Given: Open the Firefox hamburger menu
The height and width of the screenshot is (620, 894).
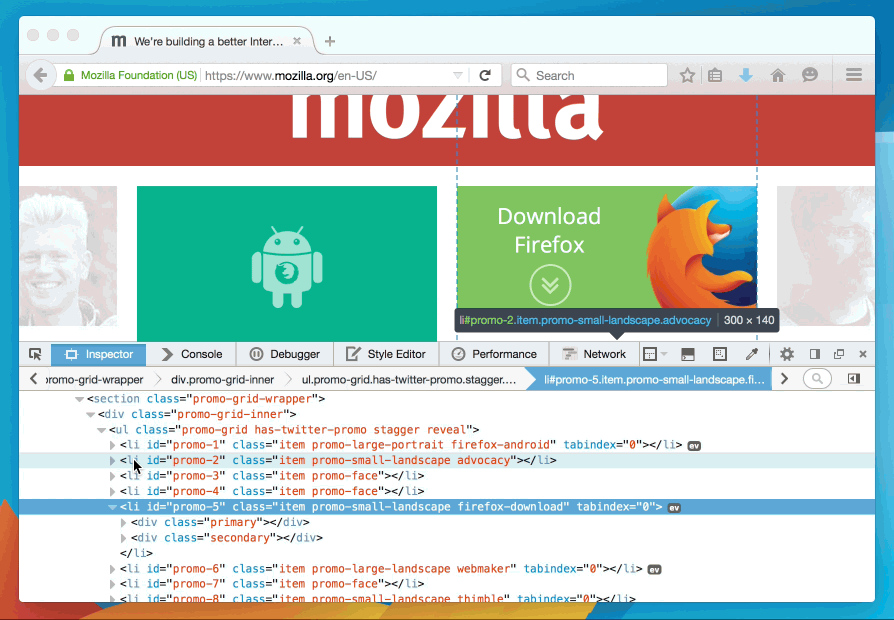Looking at the screenshot, I should click(x=853, y=74).
